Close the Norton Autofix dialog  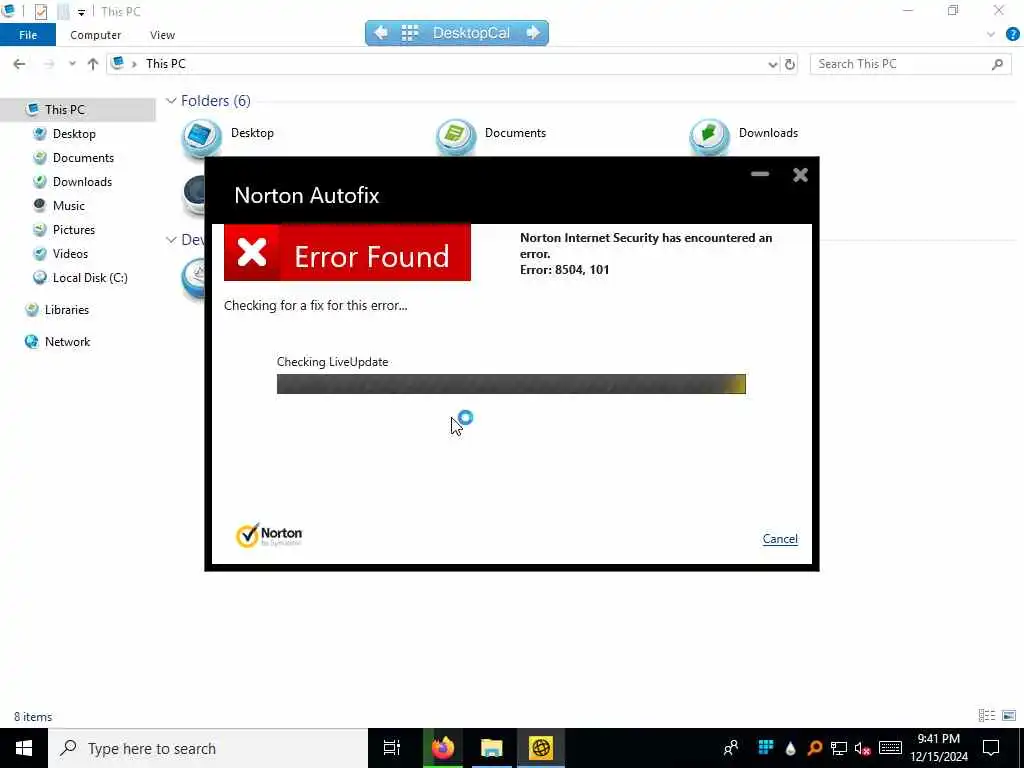(x=800, y=174)
